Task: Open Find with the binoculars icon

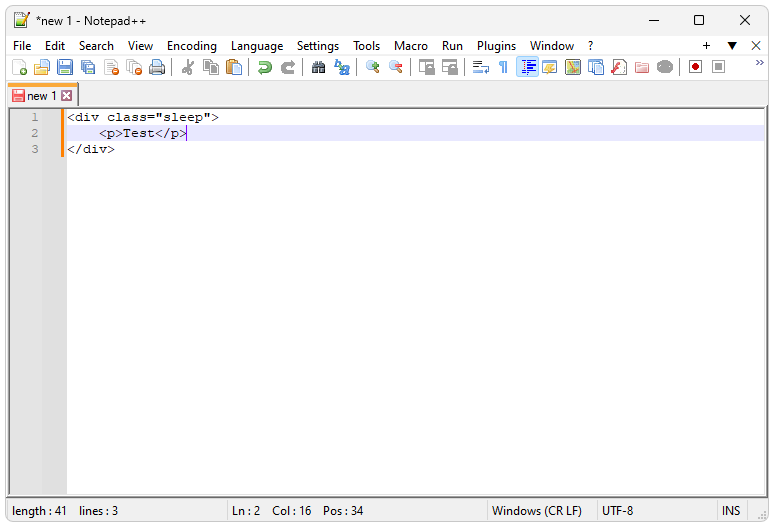Action: [319, 67]
